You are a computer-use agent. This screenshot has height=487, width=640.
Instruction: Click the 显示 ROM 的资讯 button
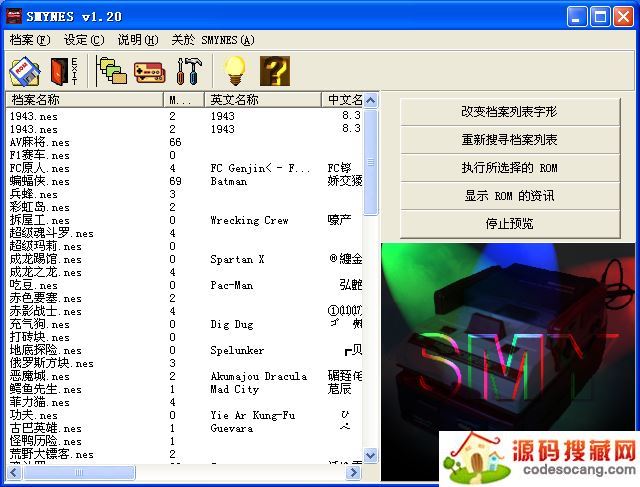509,196
